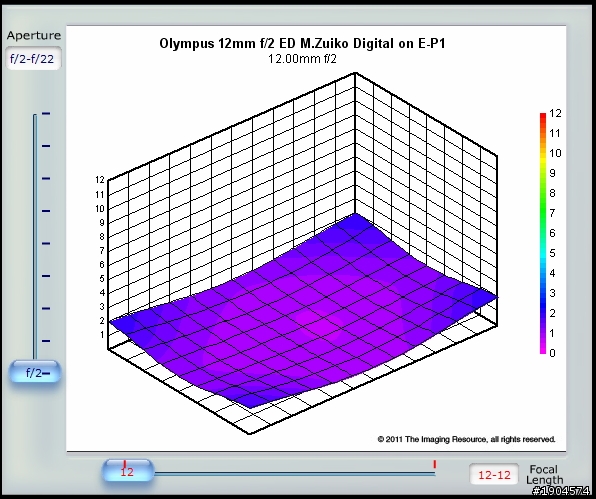Click the chart title Olympus 12mm f/2 ED
The image size is (596, 499).
pyautogui.click(x=302, y=43)
